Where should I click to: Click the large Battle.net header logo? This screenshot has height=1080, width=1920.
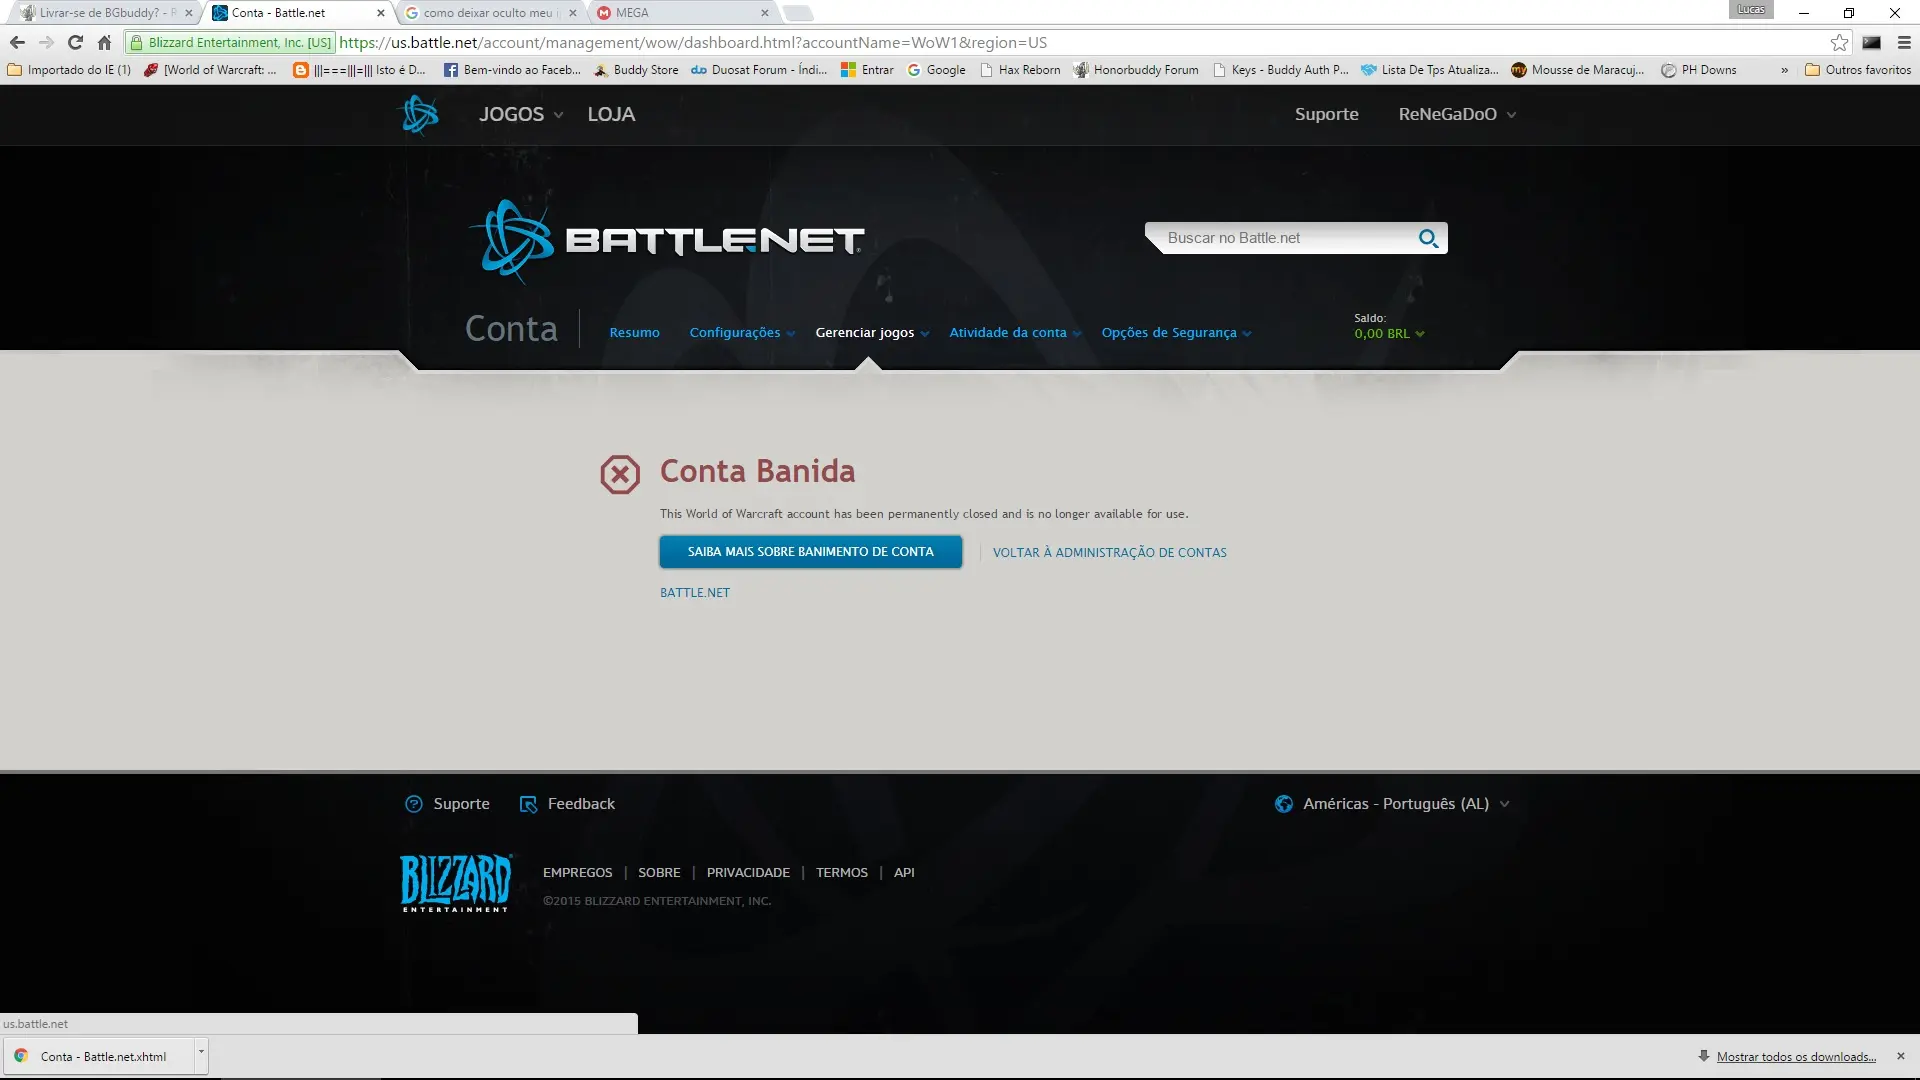coord(666,241)
